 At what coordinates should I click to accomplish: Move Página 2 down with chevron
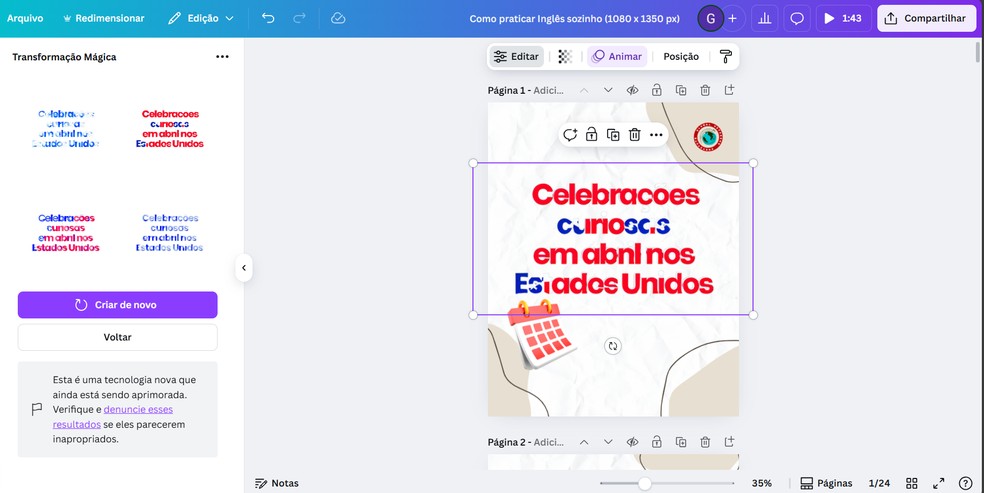coord(608,442)
